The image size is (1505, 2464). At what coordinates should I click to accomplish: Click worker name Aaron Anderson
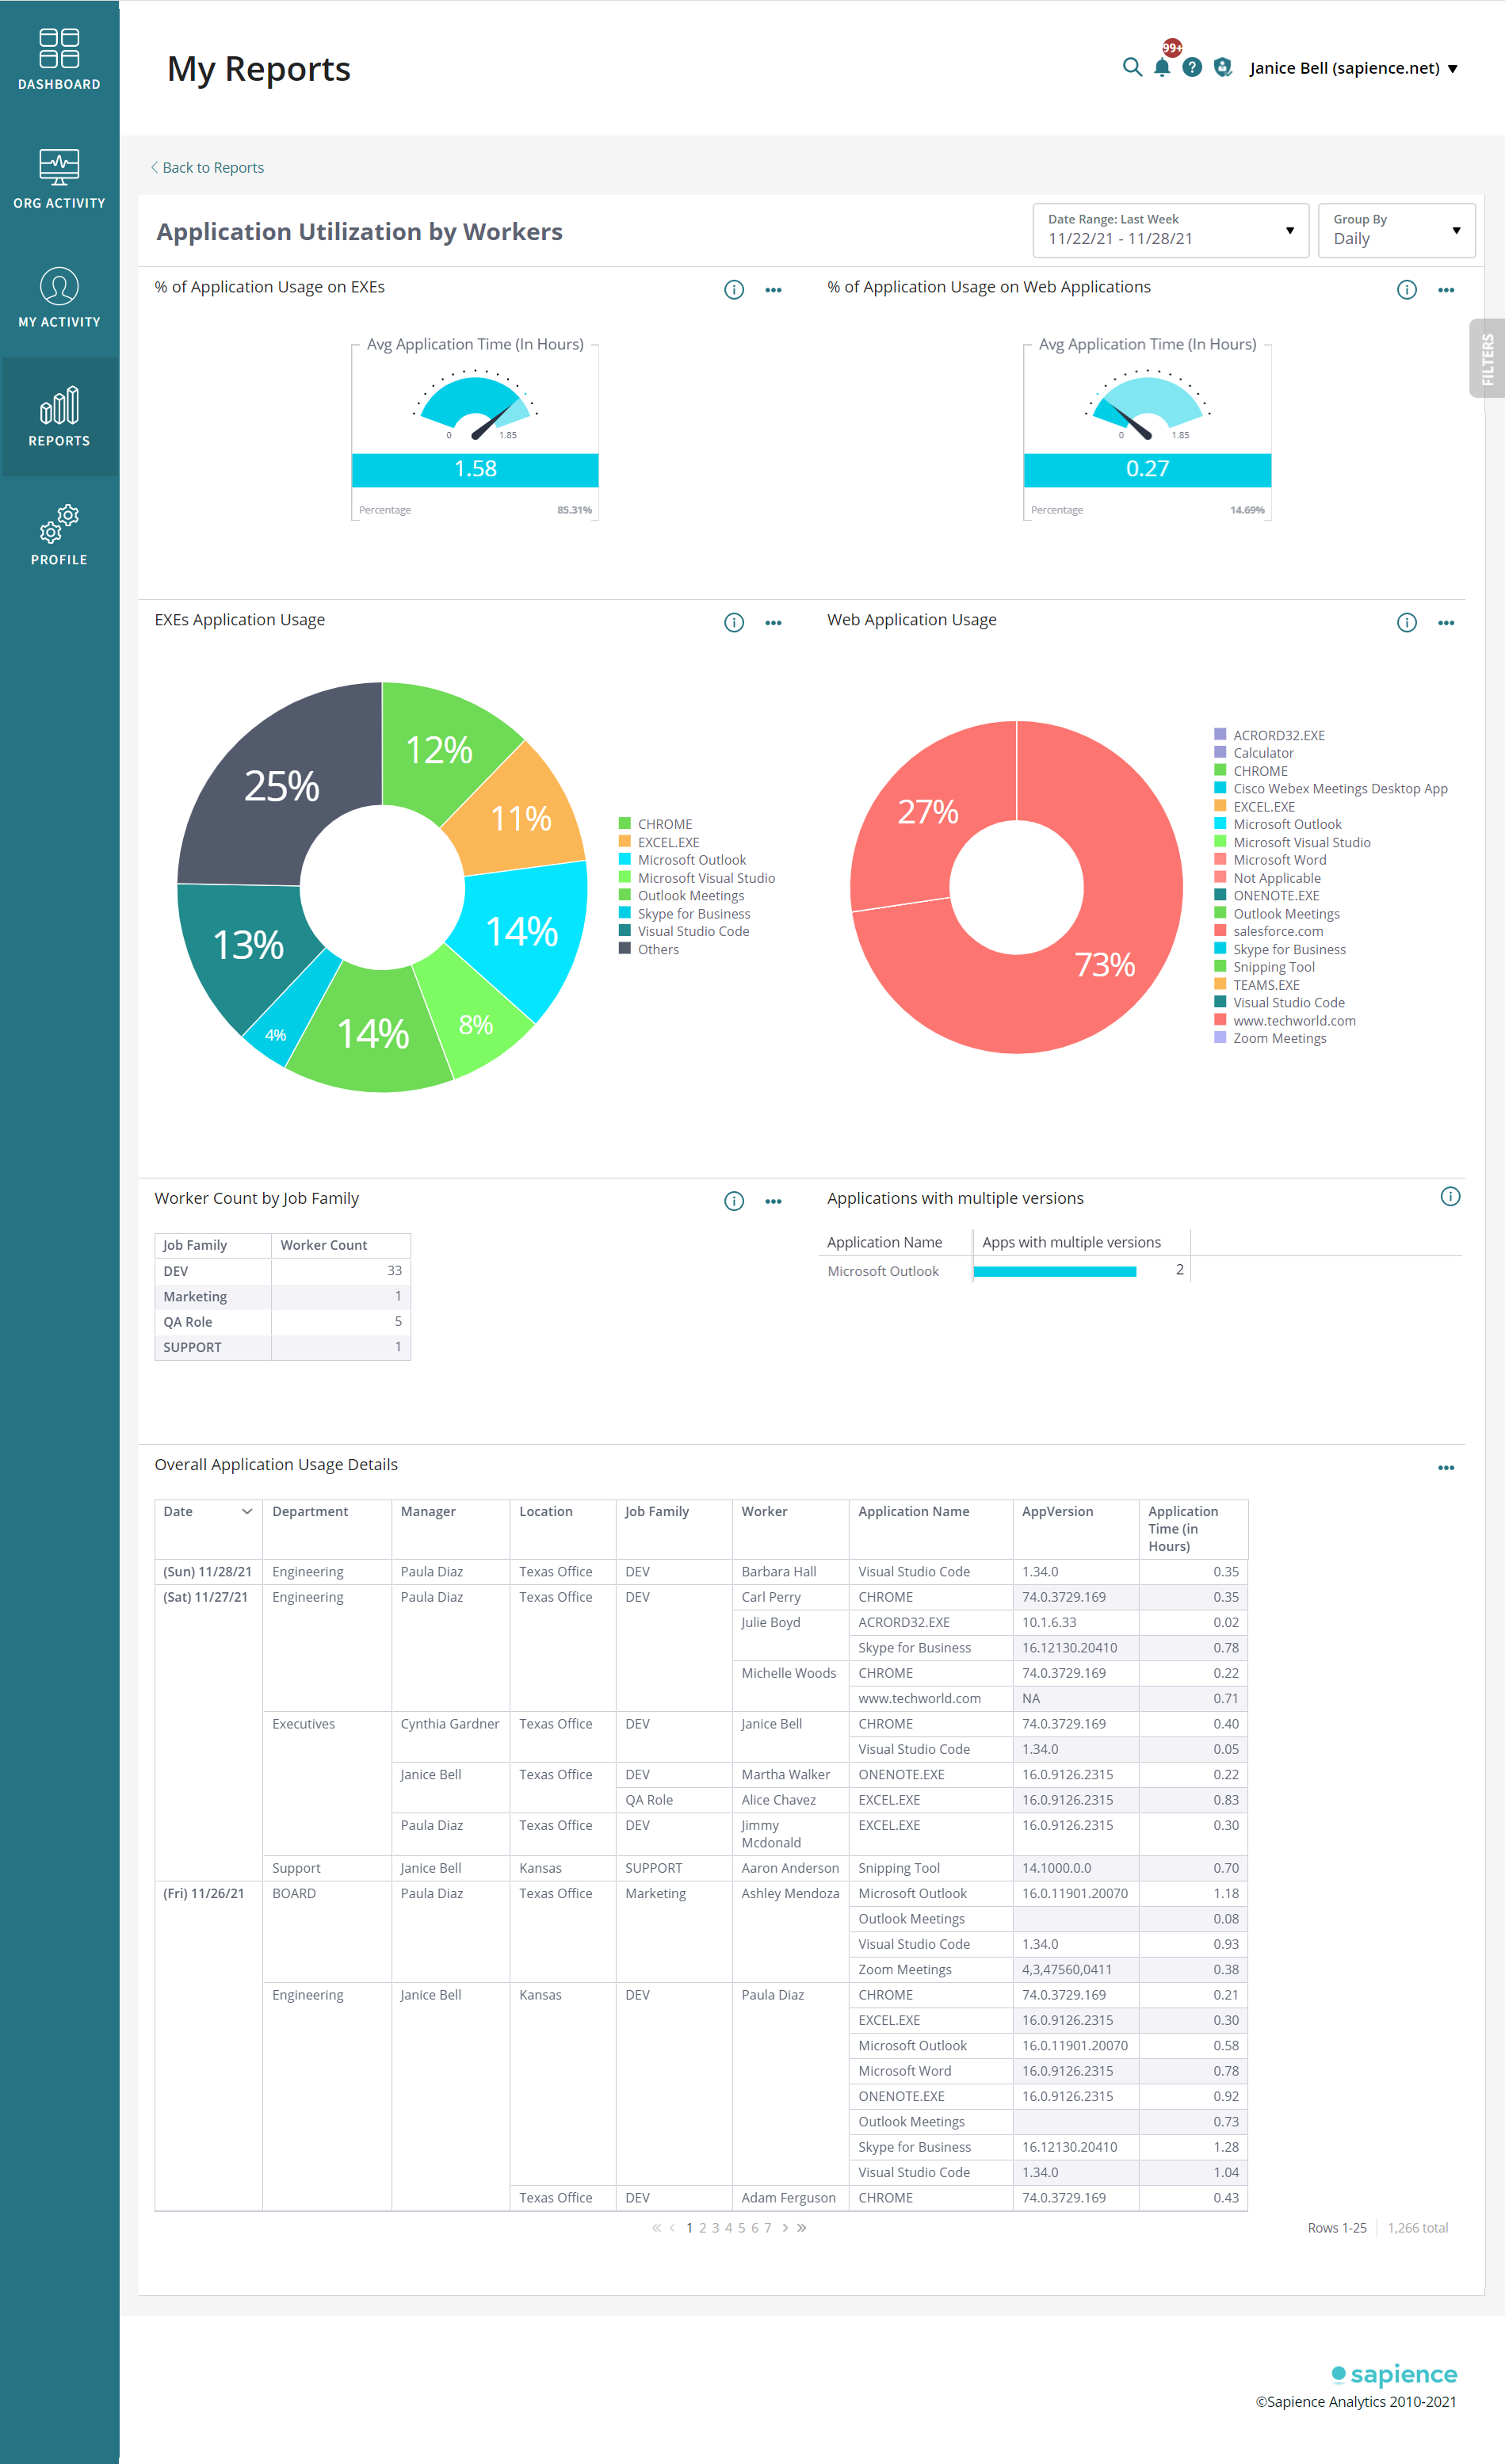point(790,1868)
